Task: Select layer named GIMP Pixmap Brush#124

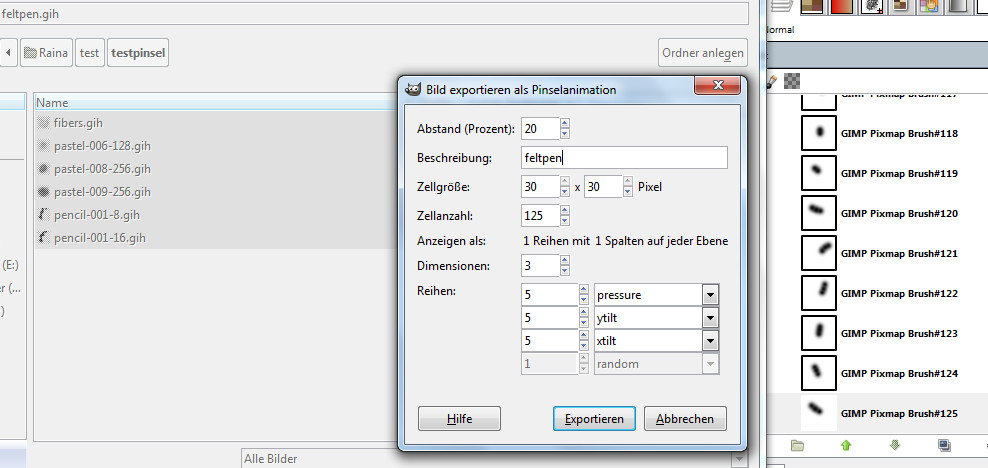Action: [x=899, y=374]
